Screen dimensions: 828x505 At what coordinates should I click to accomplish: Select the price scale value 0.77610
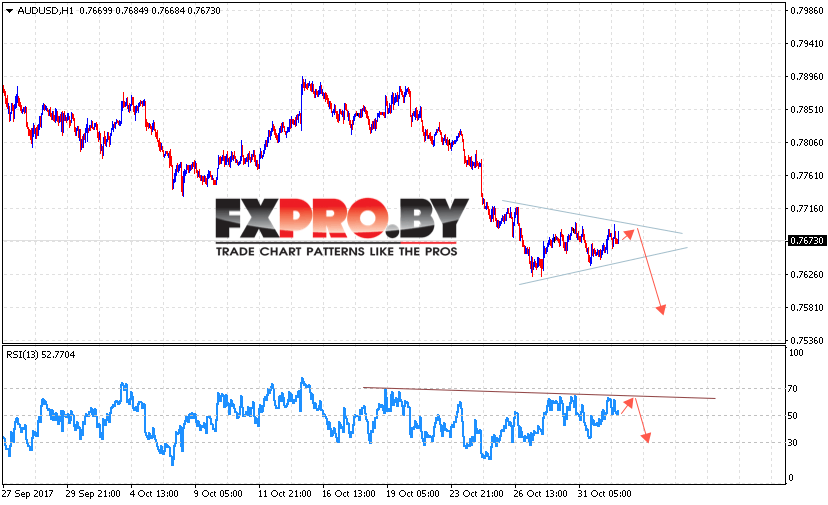coord(807,176)
